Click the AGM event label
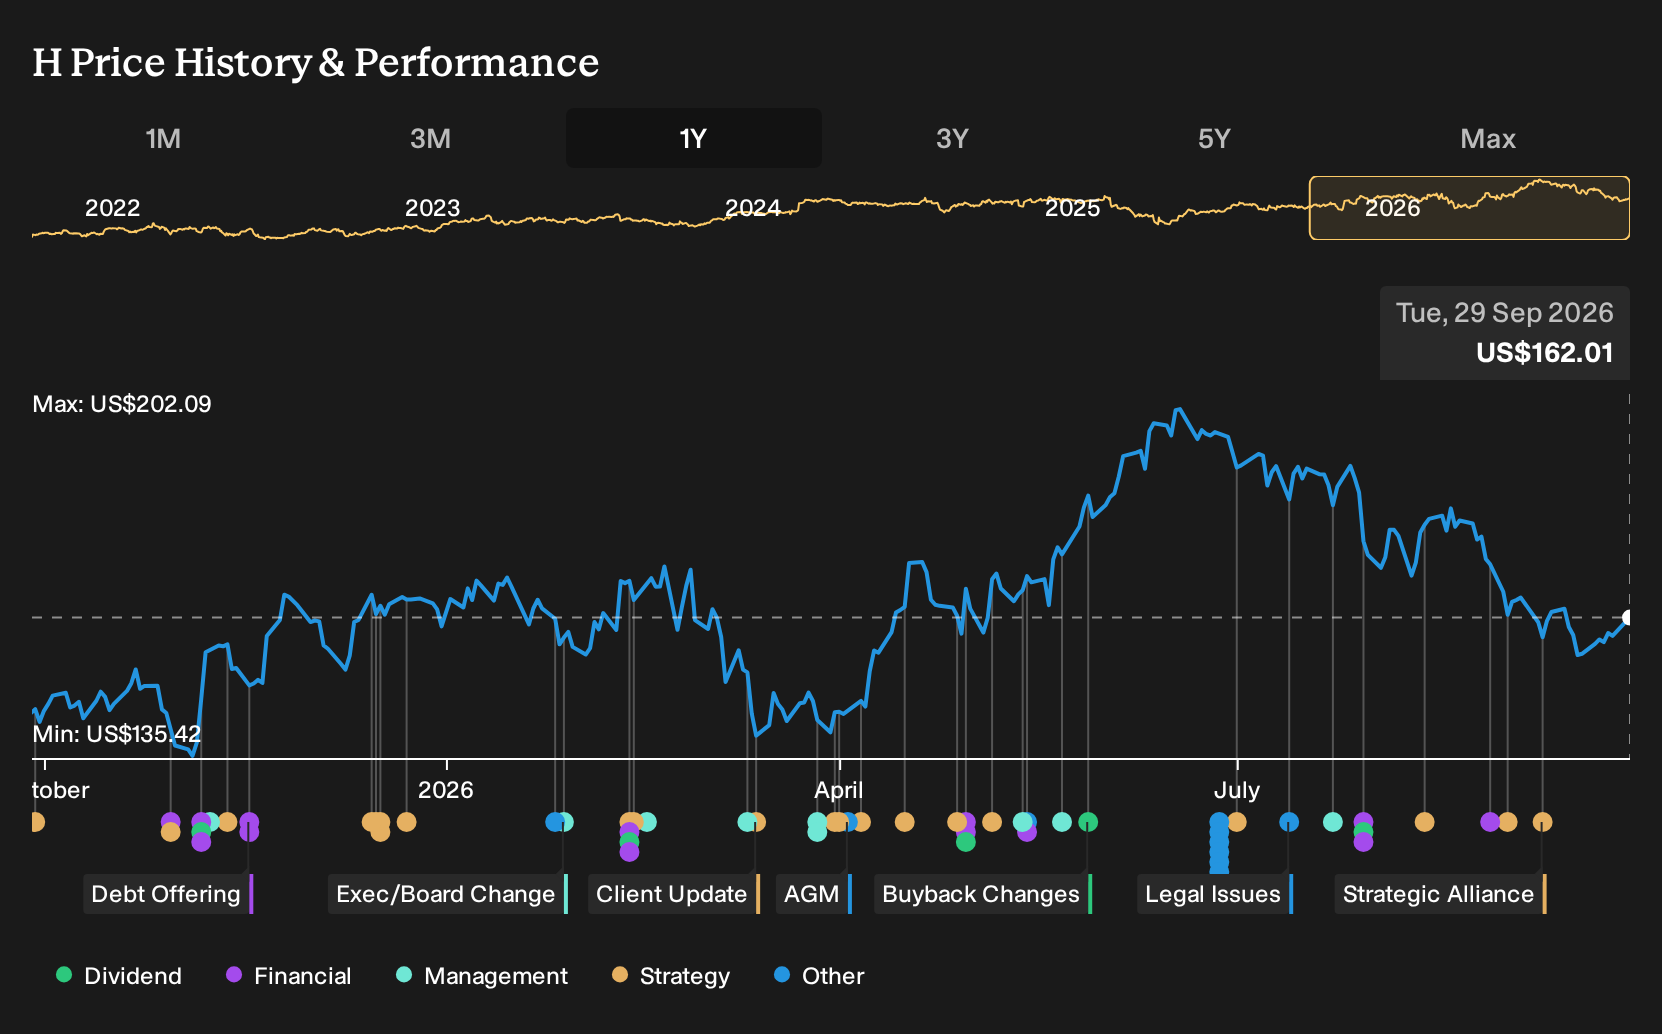The width and height of the screenshot is (1662, 1034). pos(813,894)
